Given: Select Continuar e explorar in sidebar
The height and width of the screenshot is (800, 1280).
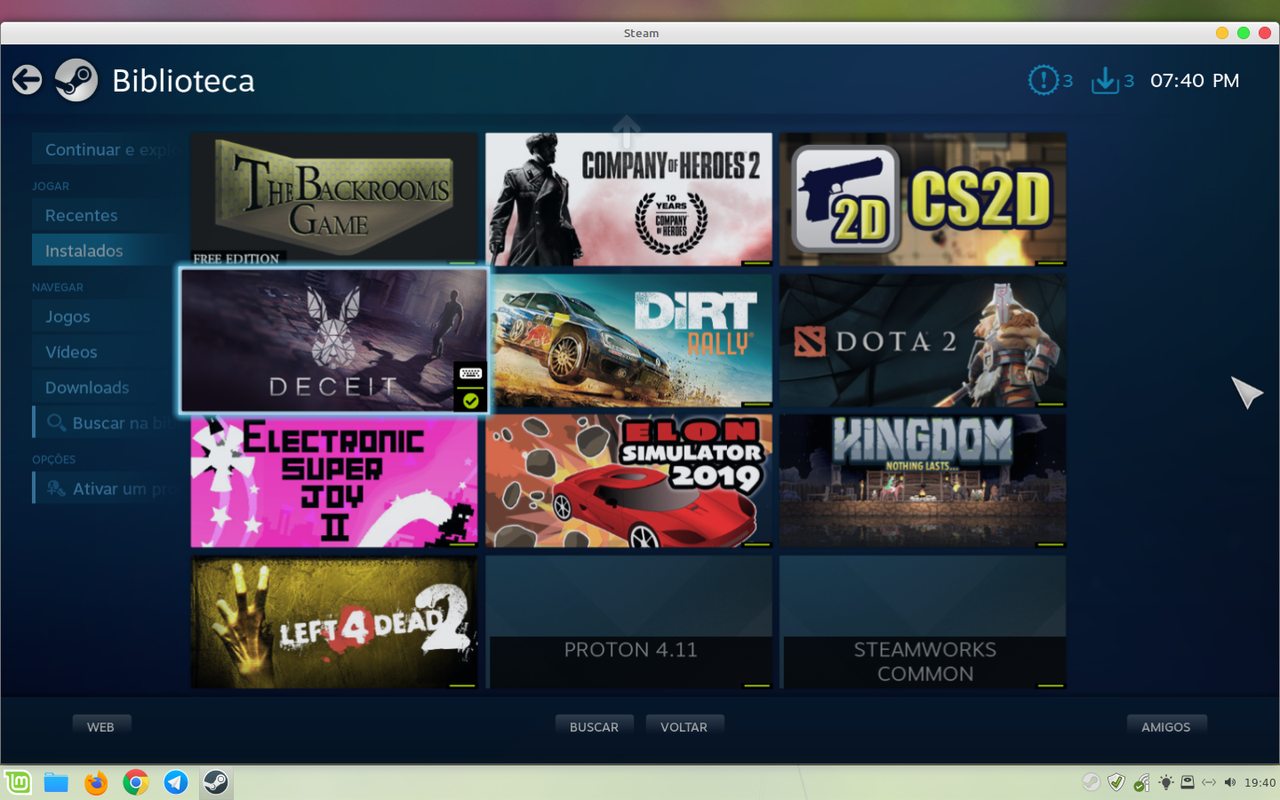Looking at the screenshot, I should [x=108, y=149].
